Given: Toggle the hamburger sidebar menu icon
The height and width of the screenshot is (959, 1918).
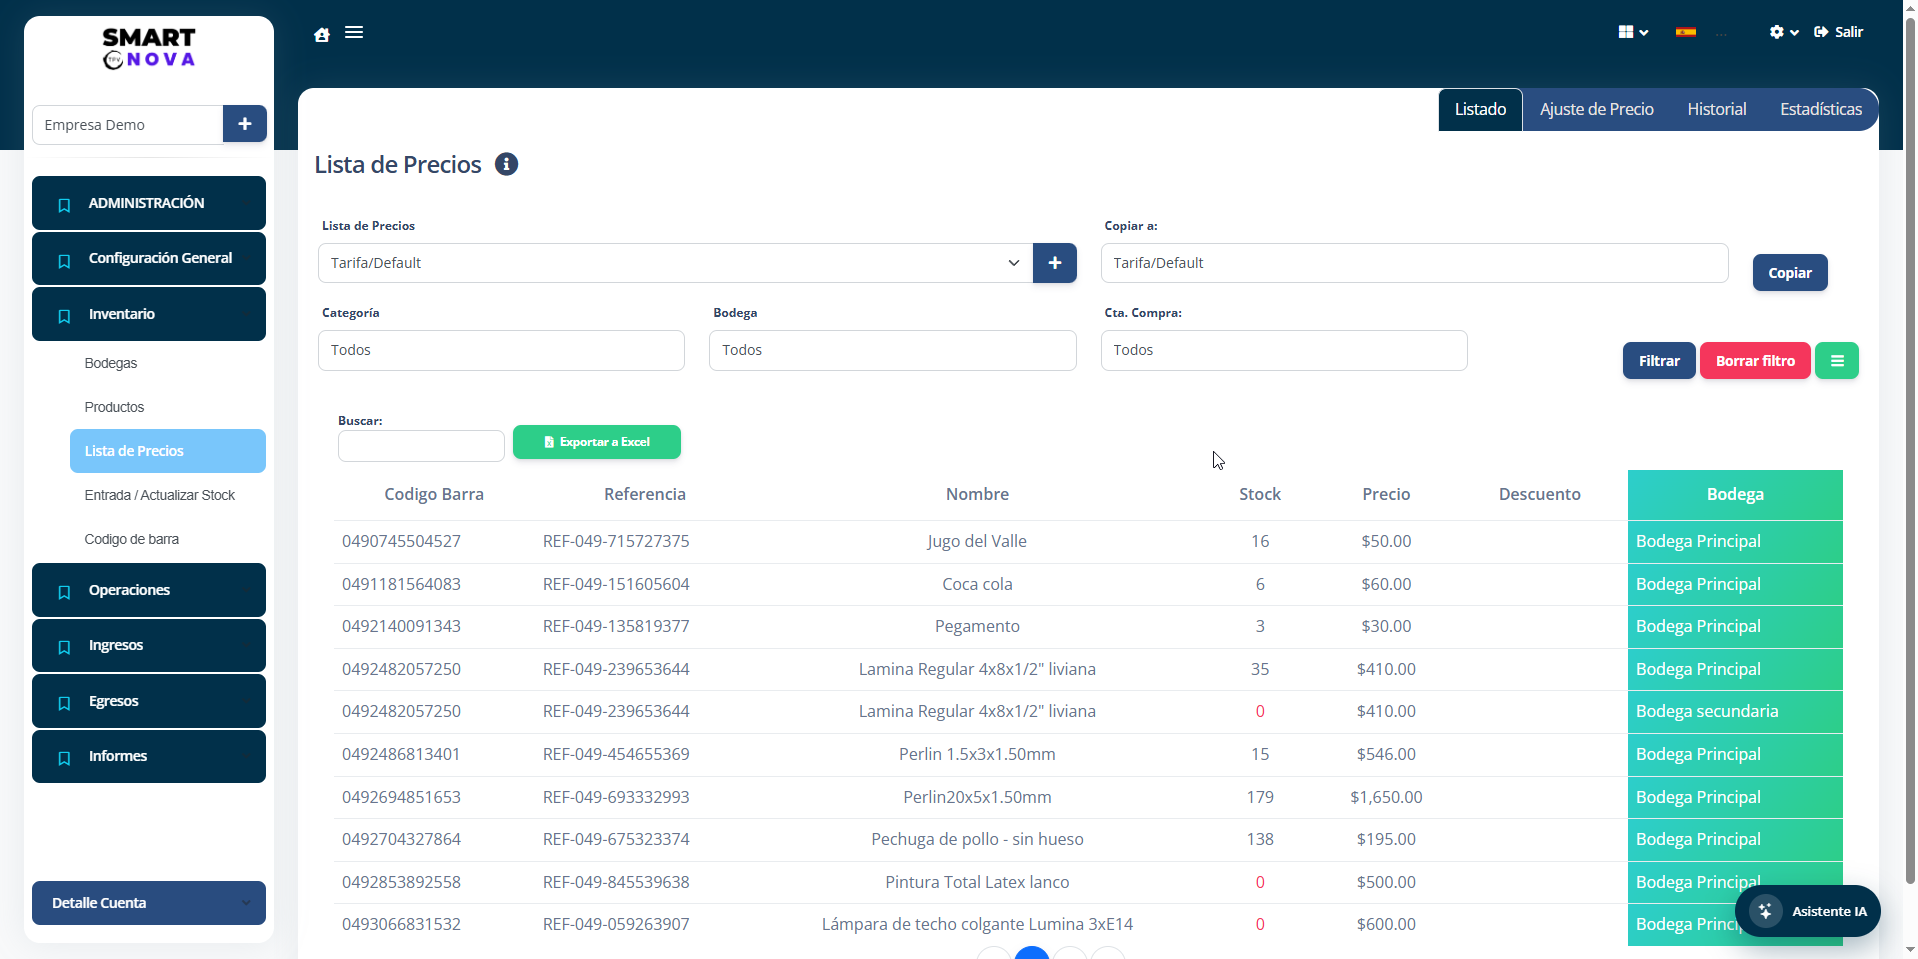Looking at the screenshot, I should click(x=354, y=33).
